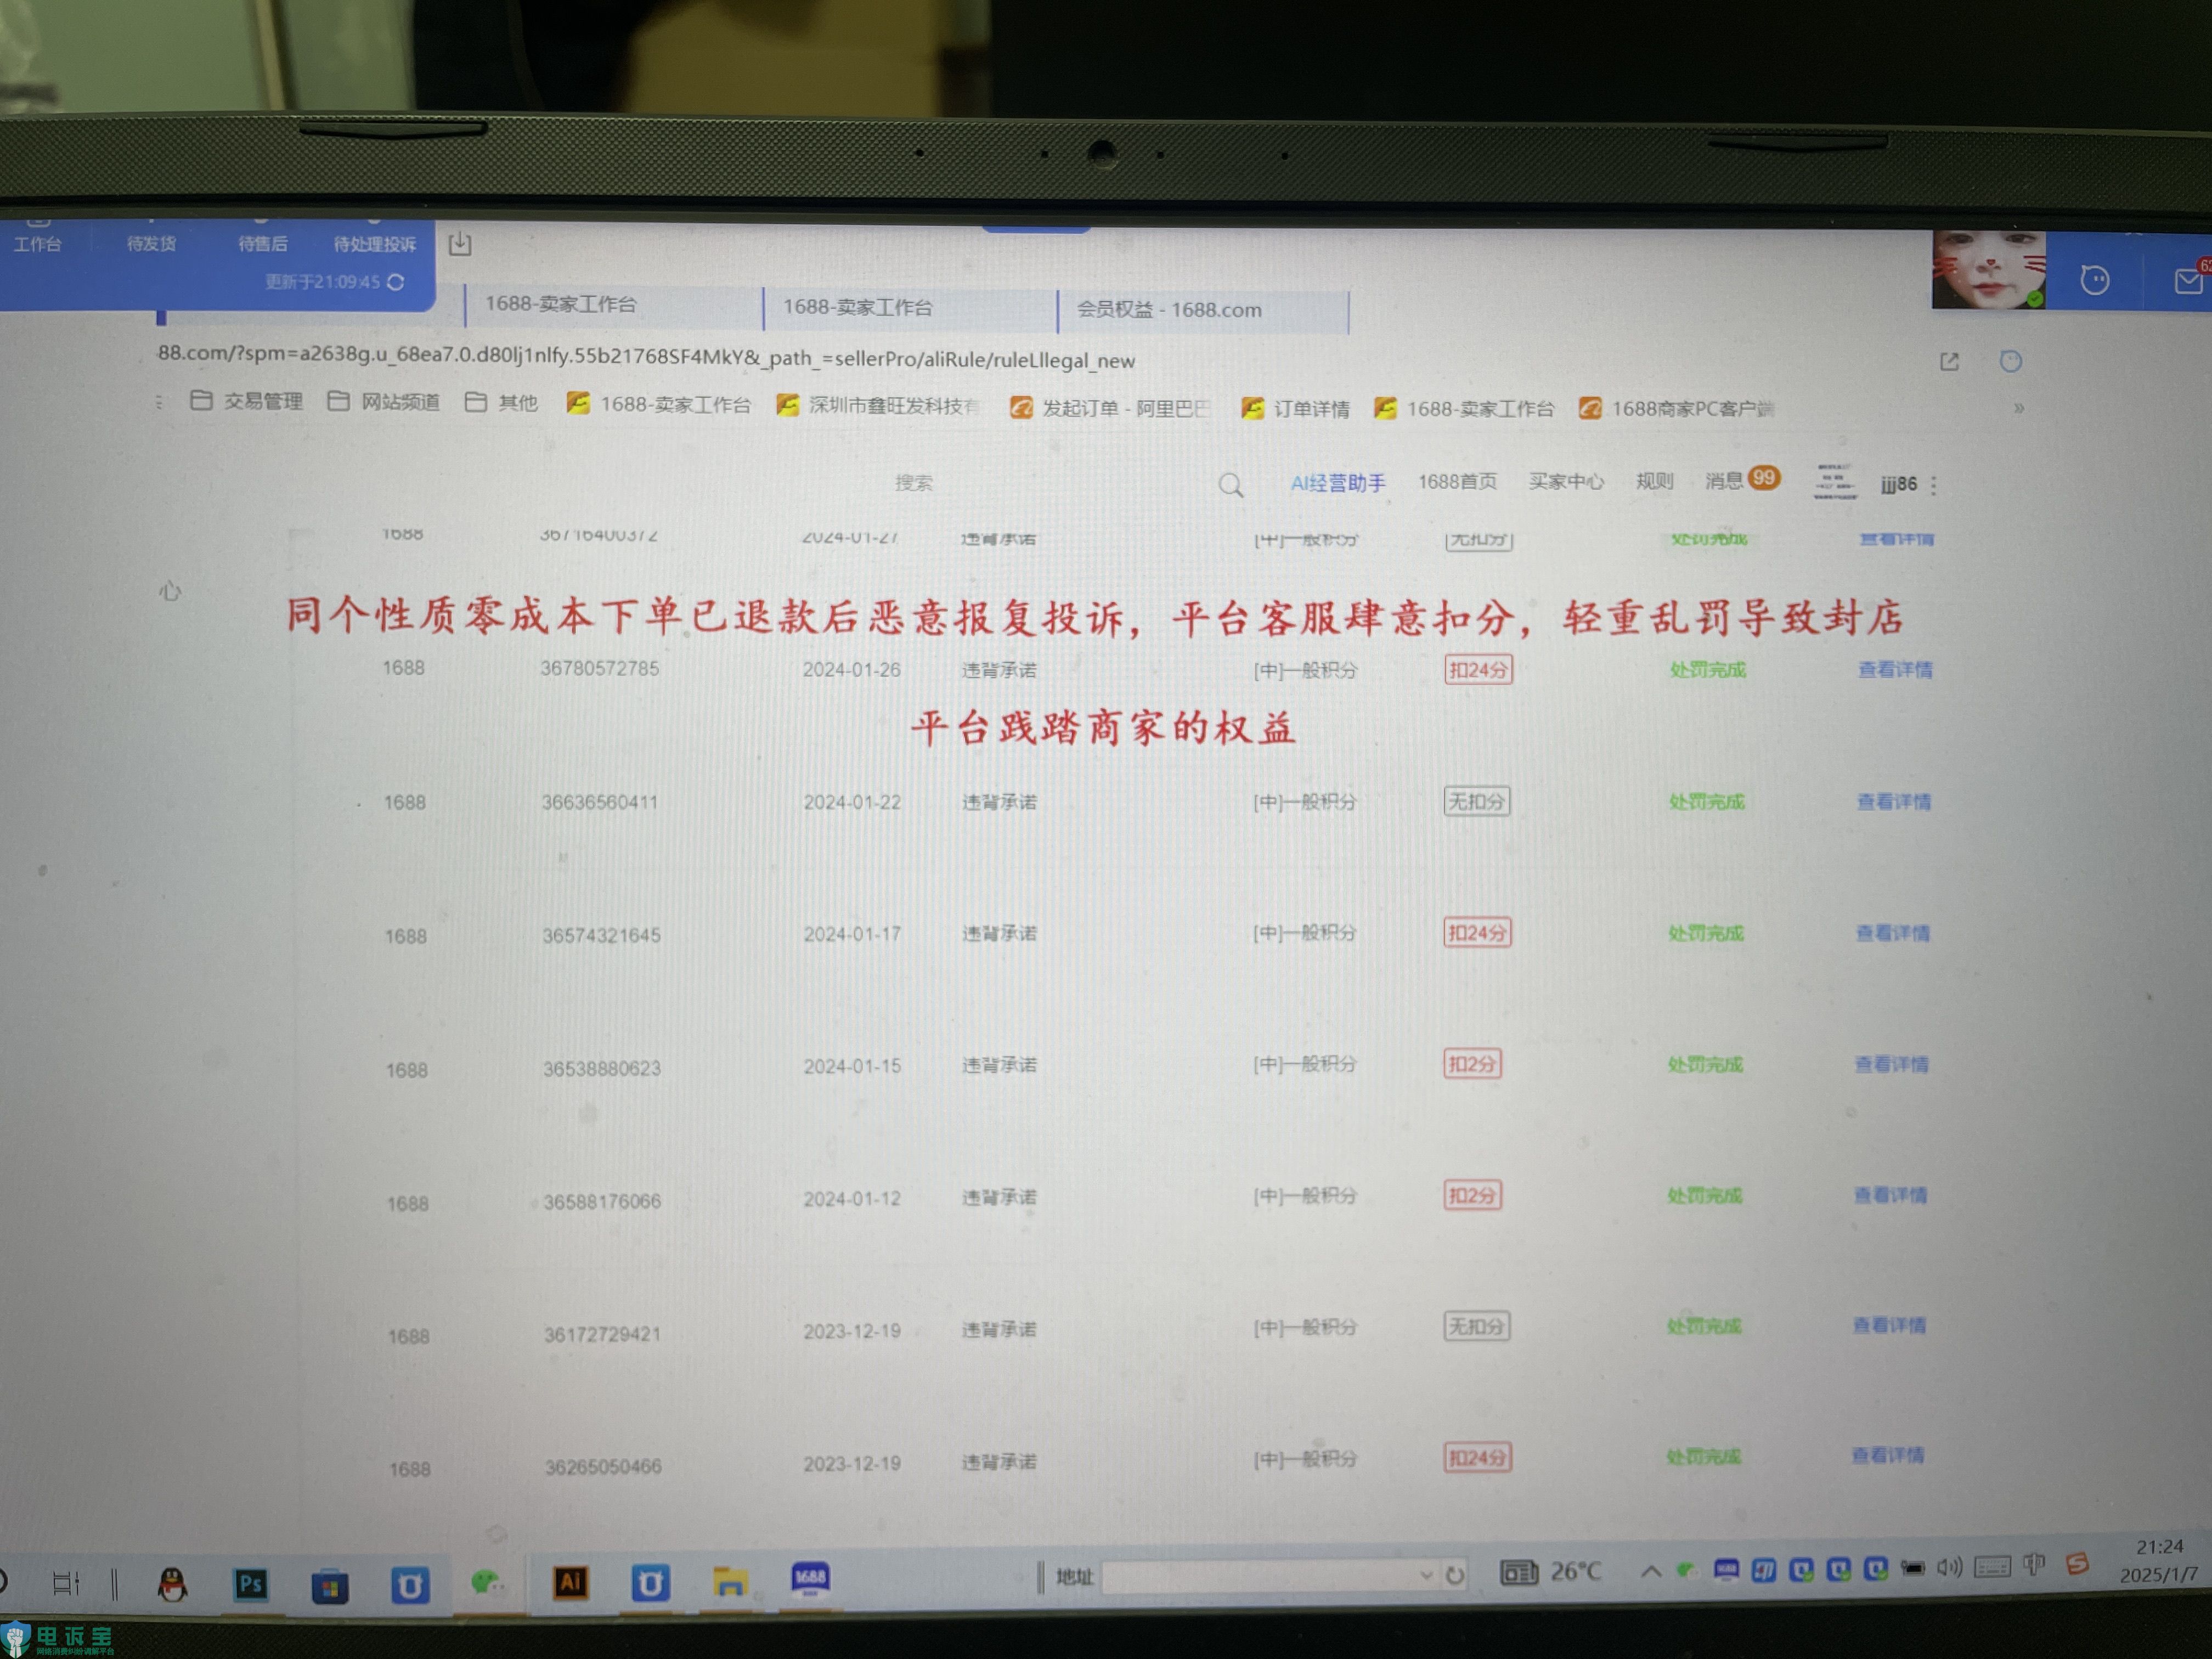Open the 交易管理 bookmark folder
The height and width of the screenshot is (1659, 2212).
point(246,401)
